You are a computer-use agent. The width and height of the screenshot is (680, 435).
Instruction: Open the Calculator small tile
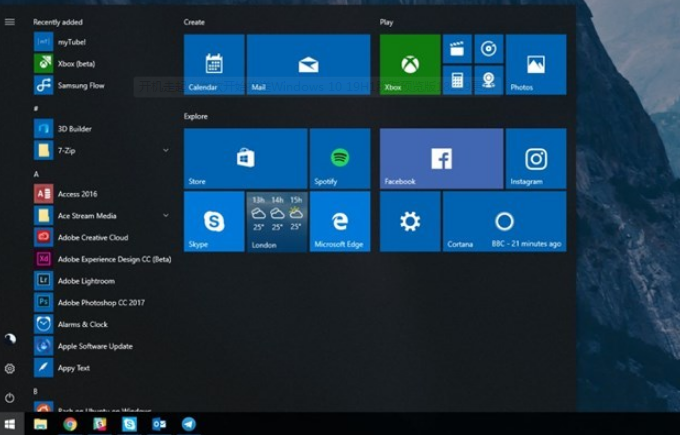(x=457, y=80)
